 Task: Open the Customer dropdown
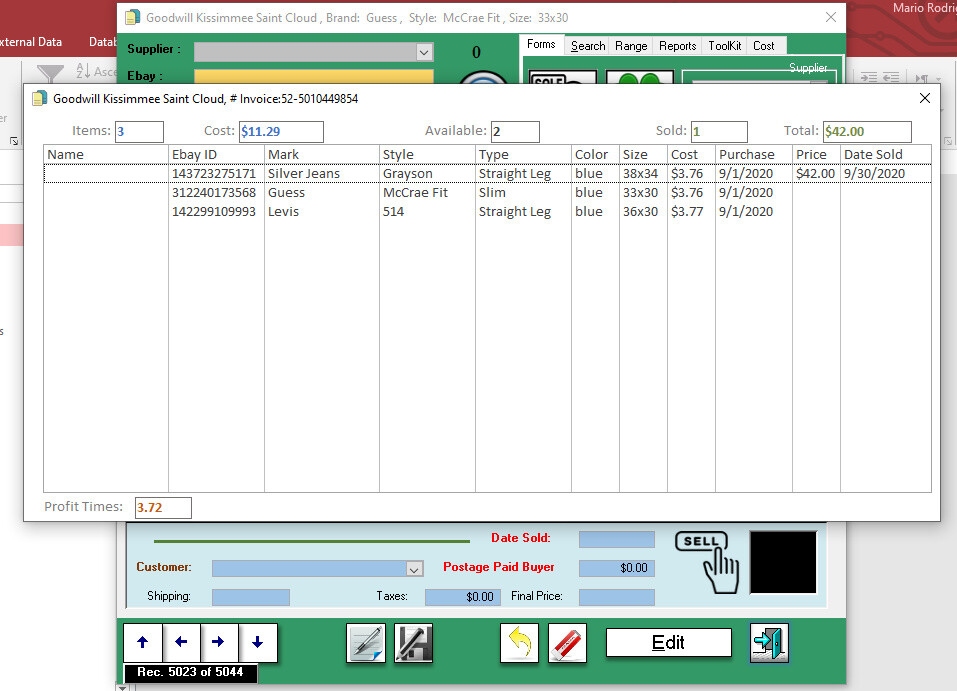(x=415, y=568)
